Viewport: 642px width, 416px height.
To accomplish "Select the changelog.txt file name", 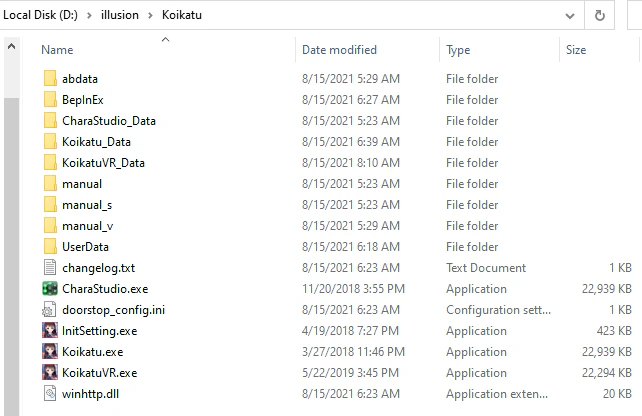I will 98,268.
